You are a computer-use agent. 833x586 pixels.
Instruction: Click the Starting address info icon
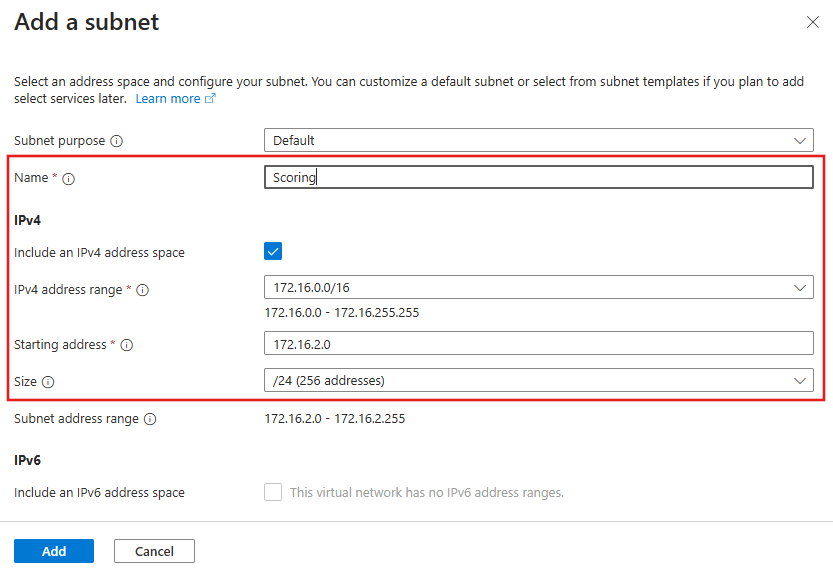(x=125, y=344)
